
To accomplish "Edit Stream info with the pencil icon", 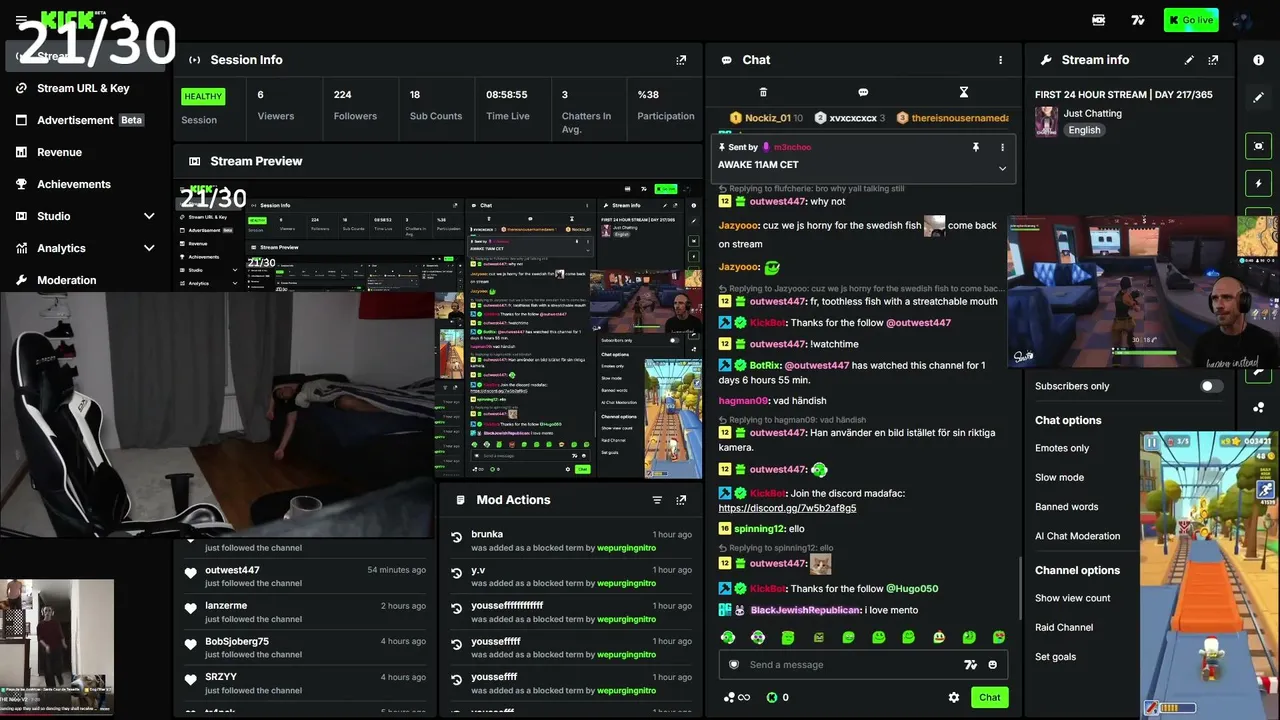I will 1189,60.
